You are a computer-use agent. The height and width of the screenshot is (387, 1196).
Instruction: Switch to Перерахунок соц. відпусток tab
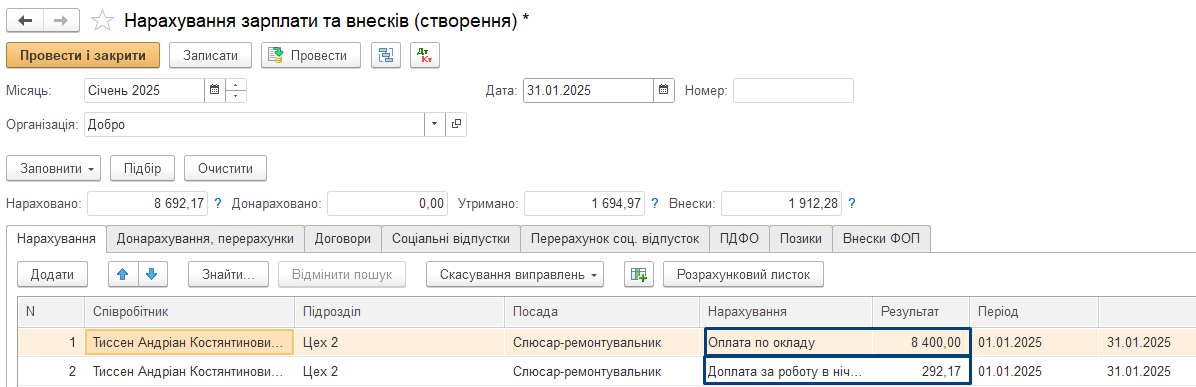click(615, 238)
